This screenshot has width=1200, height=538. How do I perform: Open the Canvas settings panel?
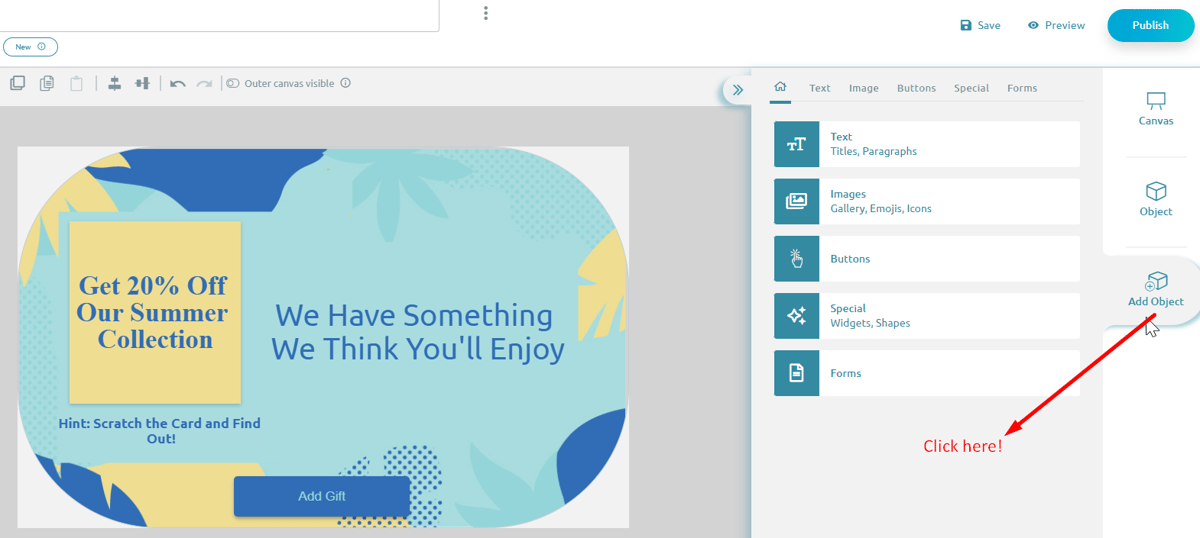click(1156, 109)
